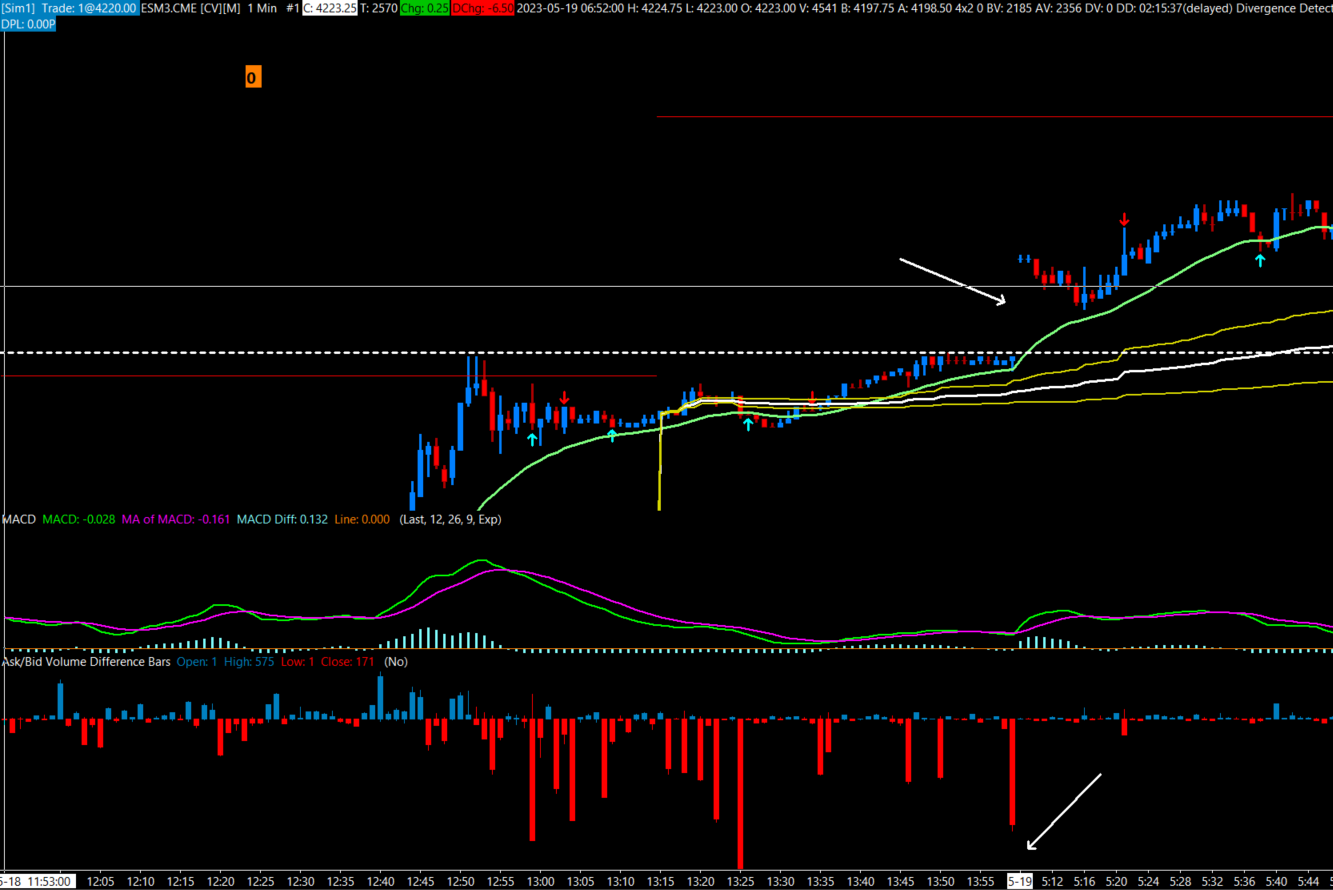
Task: Select the cyan up arrow below the 13:26 candle
Action: [x=747, y=424]
